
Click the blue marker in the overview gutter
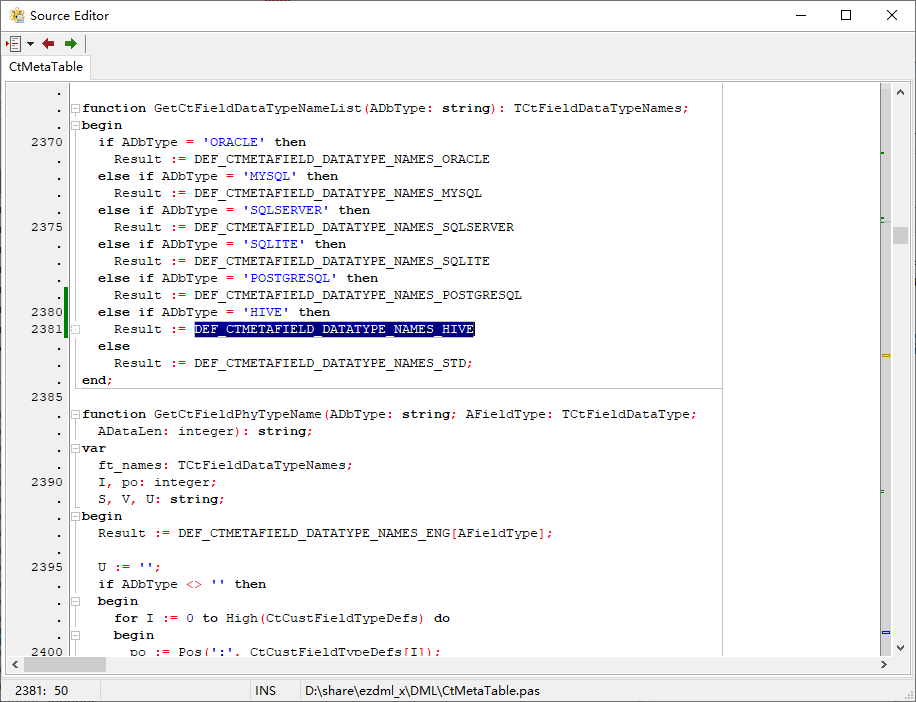click(x=886, y=633)
